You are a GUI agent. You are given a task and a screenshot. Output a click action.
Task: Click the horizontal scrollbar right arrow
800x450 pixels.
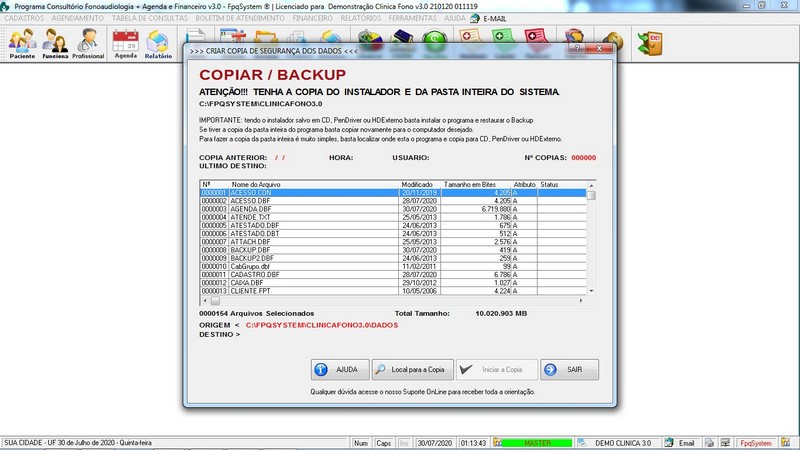(x=581, y=301)
